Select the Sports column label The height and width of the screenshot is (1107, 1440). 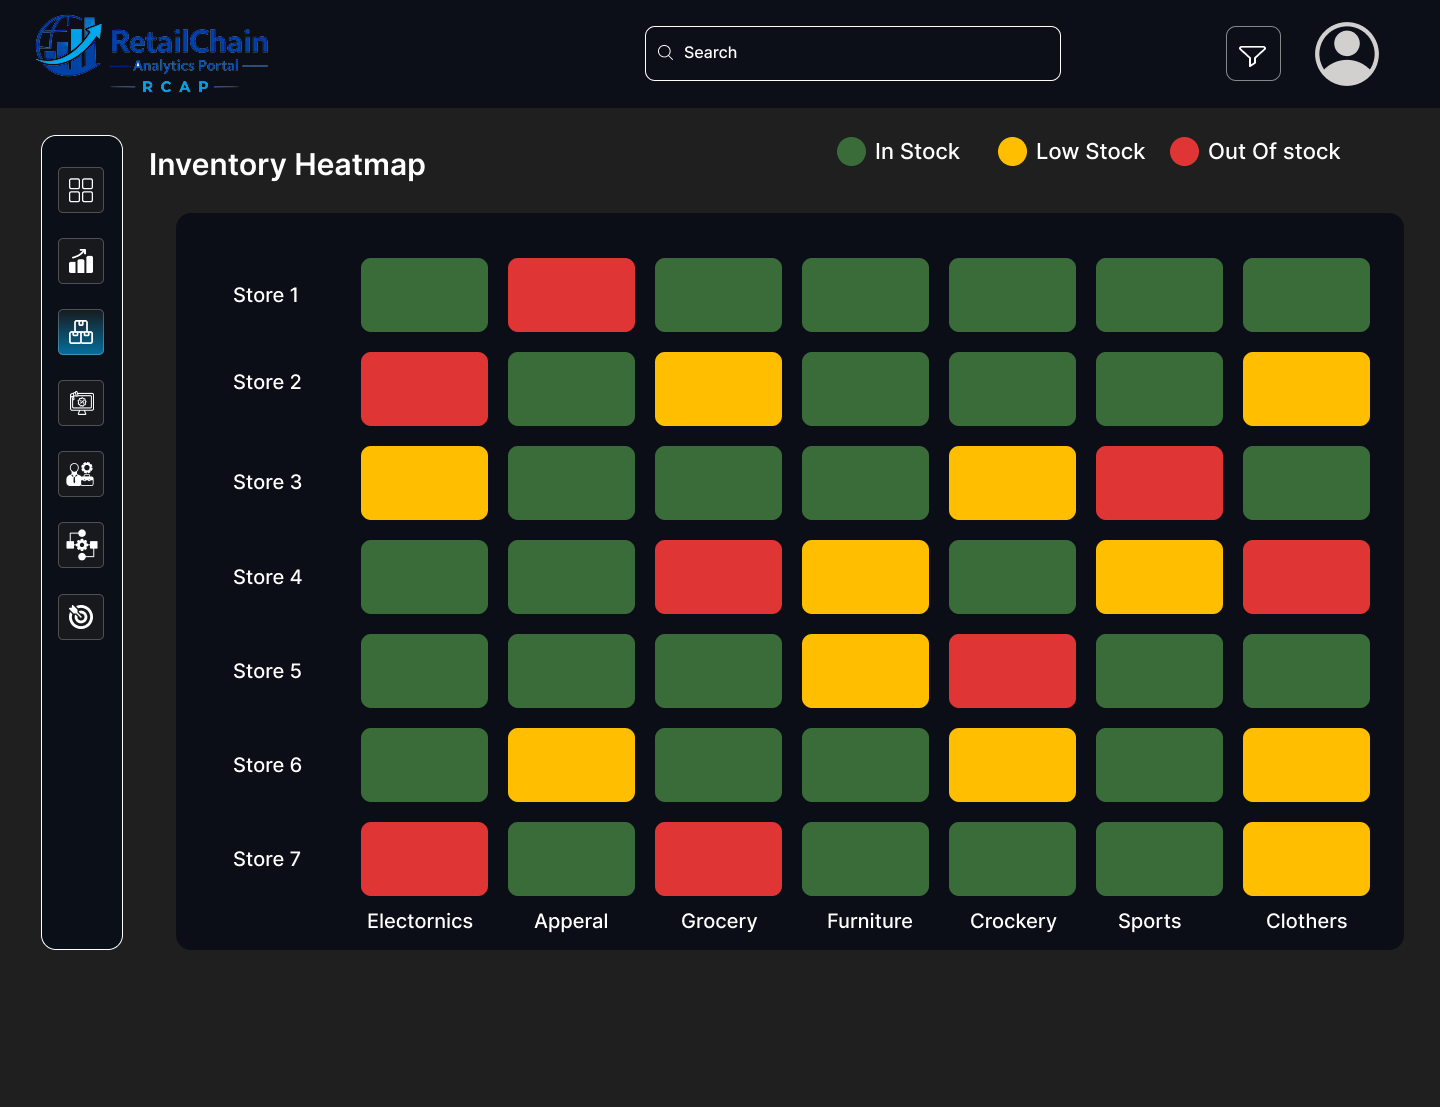[x=1149, y=921]
